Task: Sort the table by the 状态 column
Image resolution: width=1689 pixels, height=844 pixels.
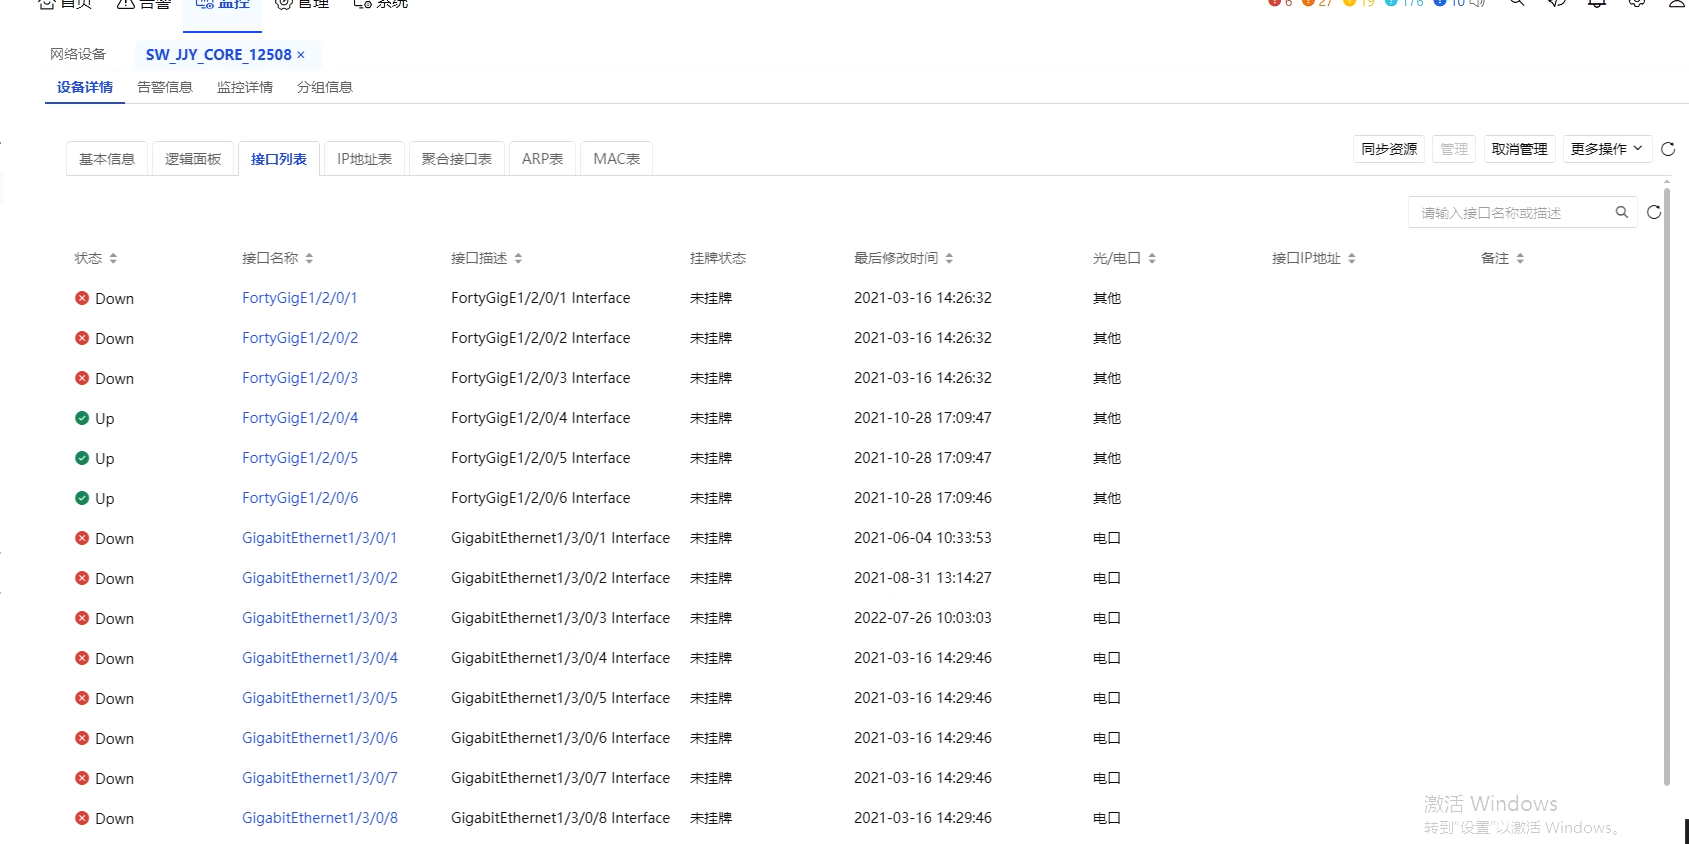Action: tap(113, 258)
